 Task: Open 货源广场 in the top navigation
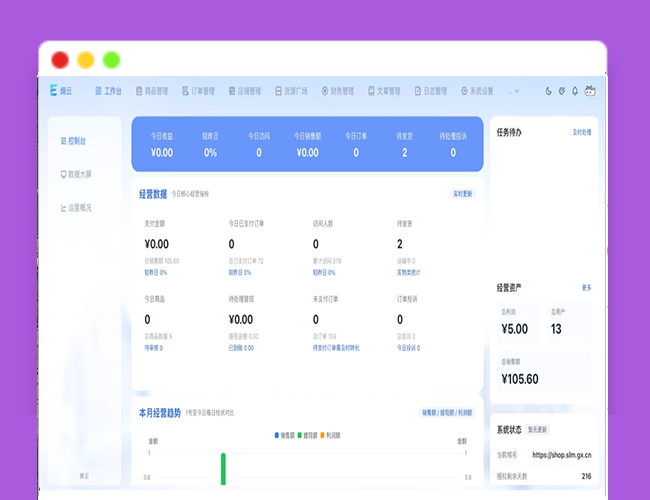pyautogui.click(x=291, y=91)
